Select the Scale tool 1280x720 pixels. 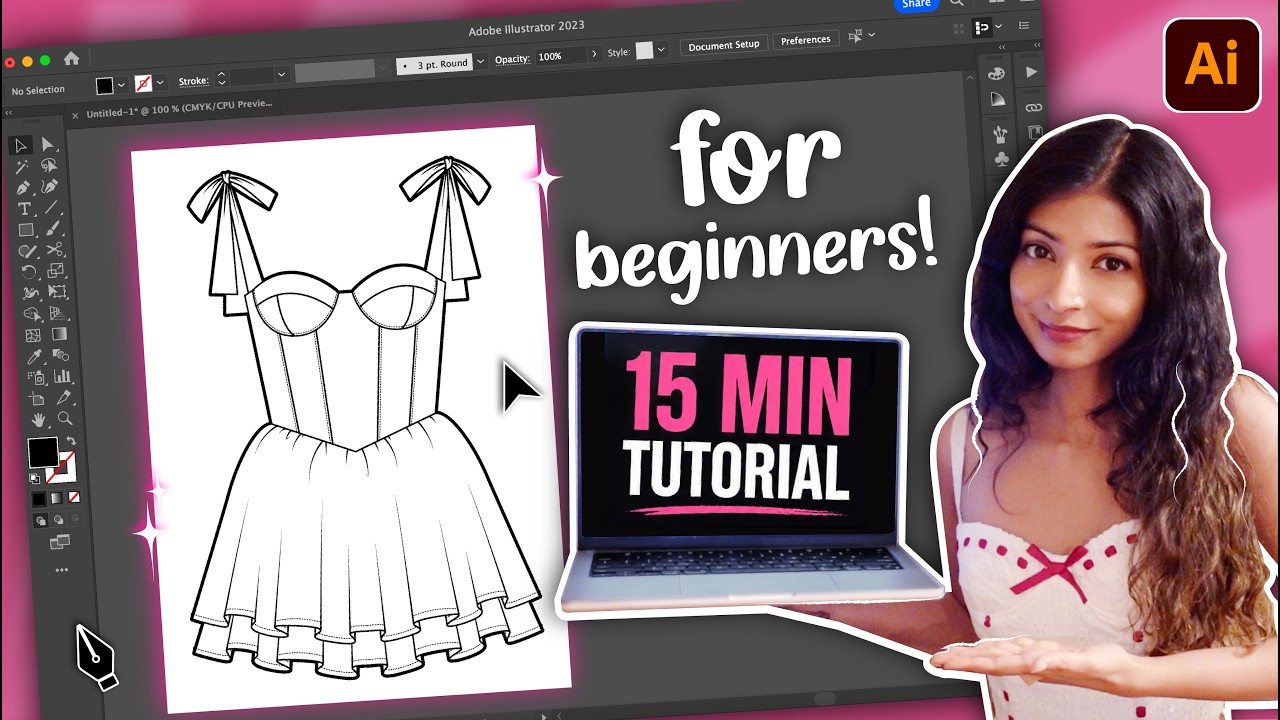56,271
